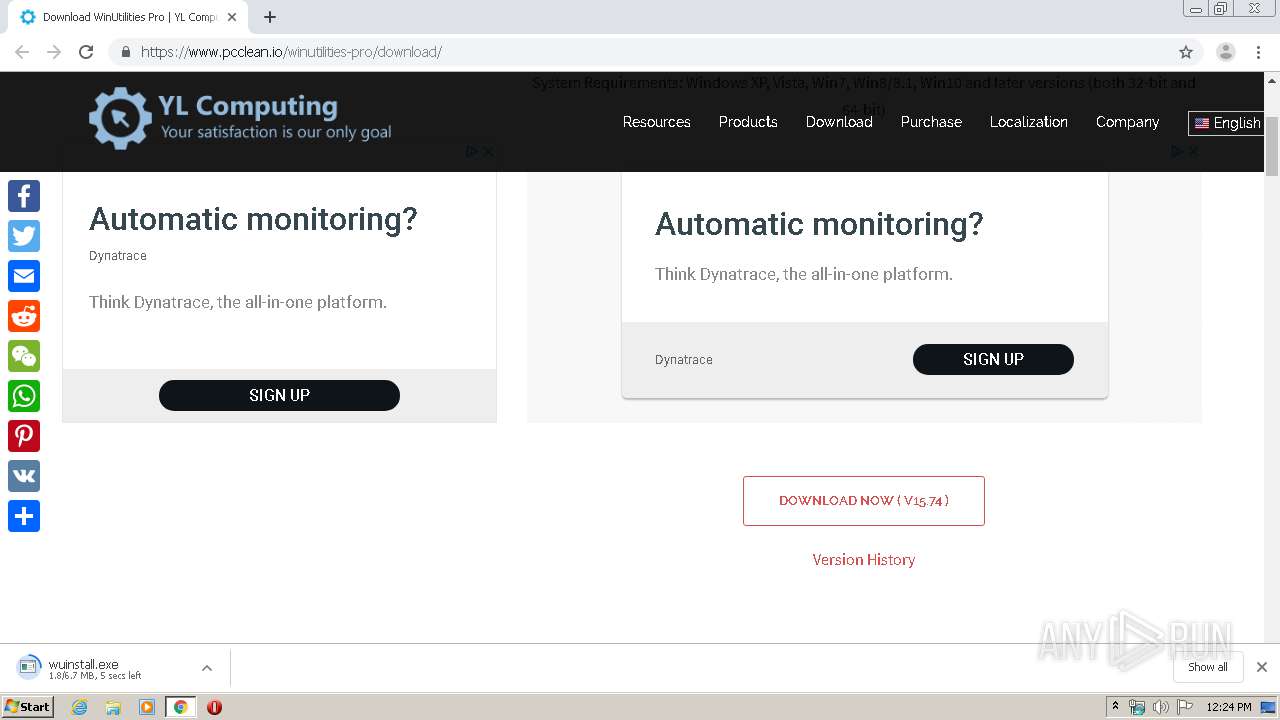1280x720 pixels.
Task: Close the downloads bar
Action: (1262, 667)
